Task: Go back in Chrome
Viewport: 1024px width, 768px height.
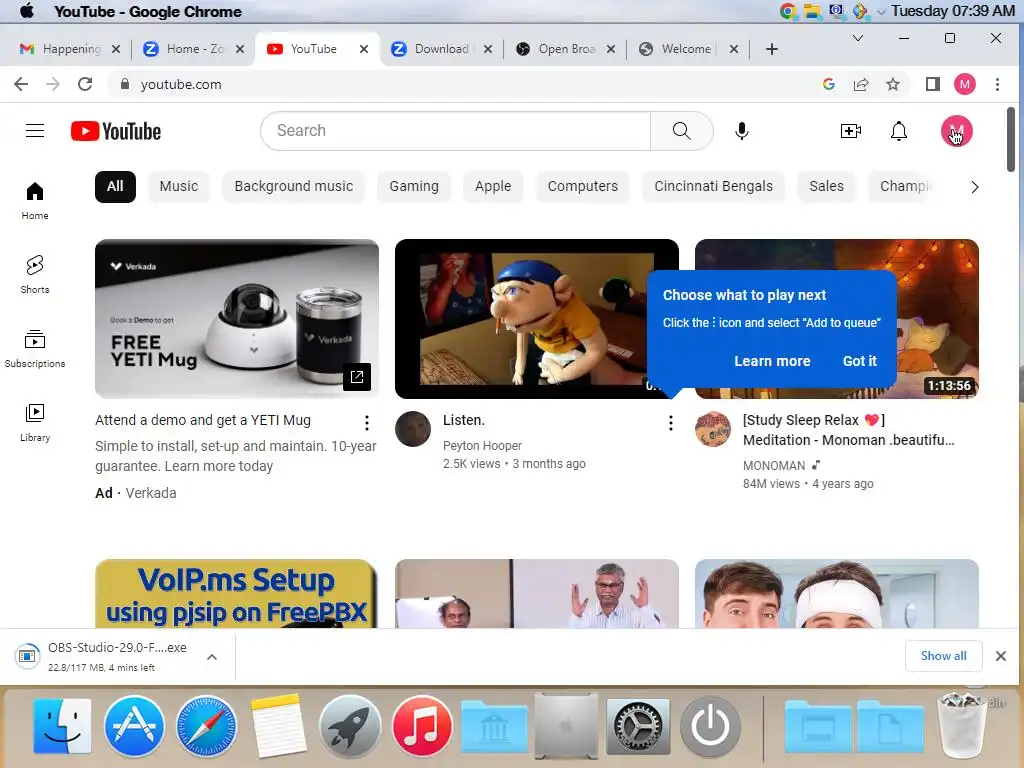Action: 21,84
